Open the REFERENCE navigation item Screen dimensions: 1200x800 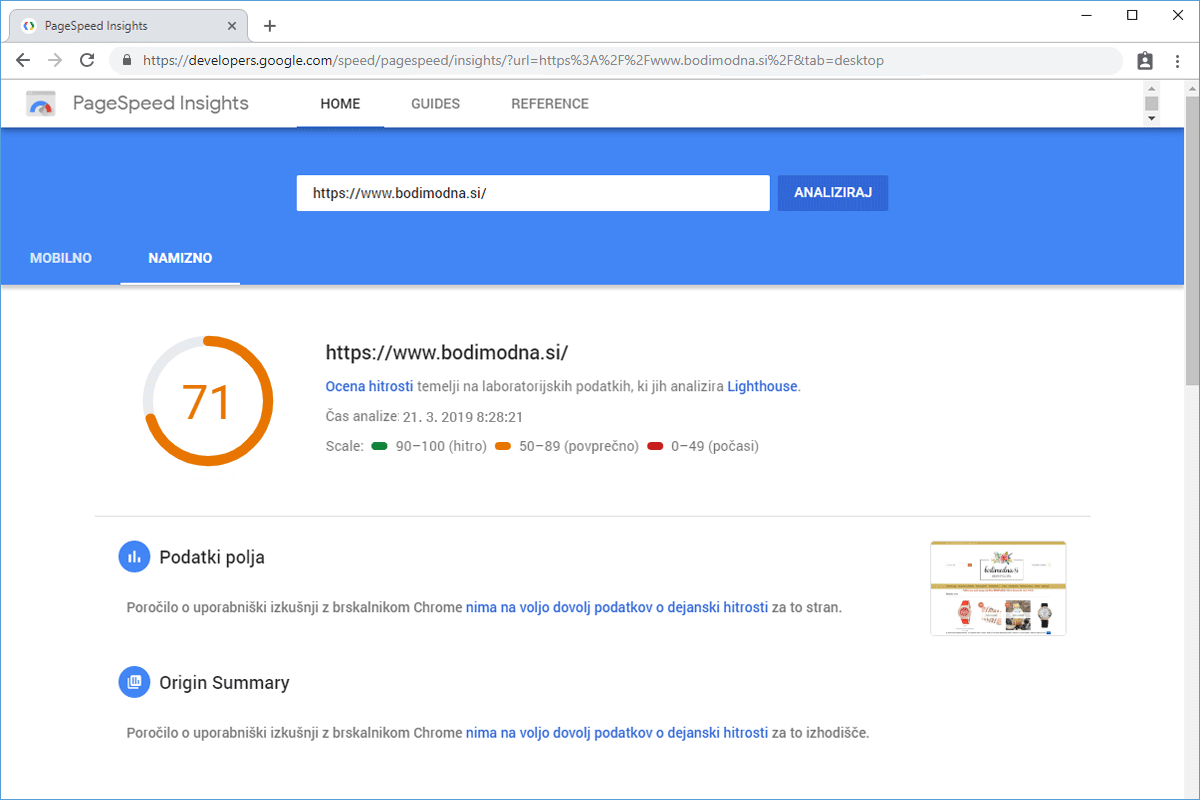pyautogui.click(x=549, y=104)
